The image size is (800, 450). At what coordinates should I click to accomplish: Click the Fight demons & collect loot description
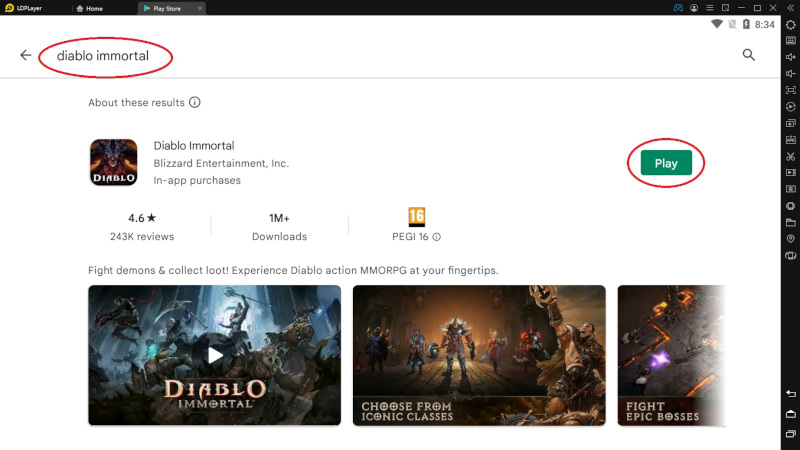[x=293, y=270]
